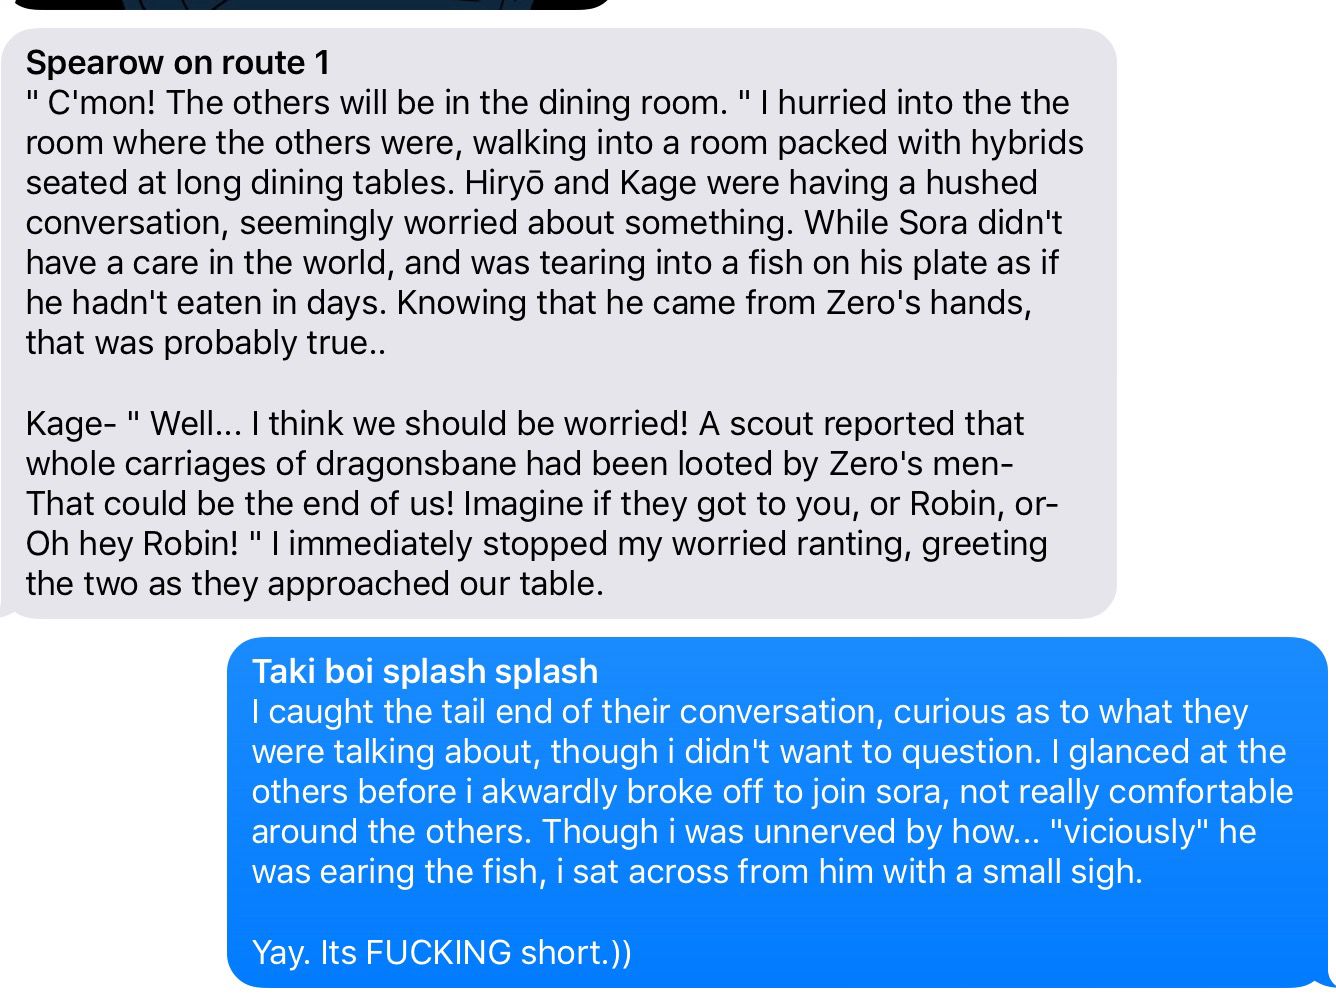Click the gray bubble's tail corner
The image size is (1336, 996).
[12, 607]
